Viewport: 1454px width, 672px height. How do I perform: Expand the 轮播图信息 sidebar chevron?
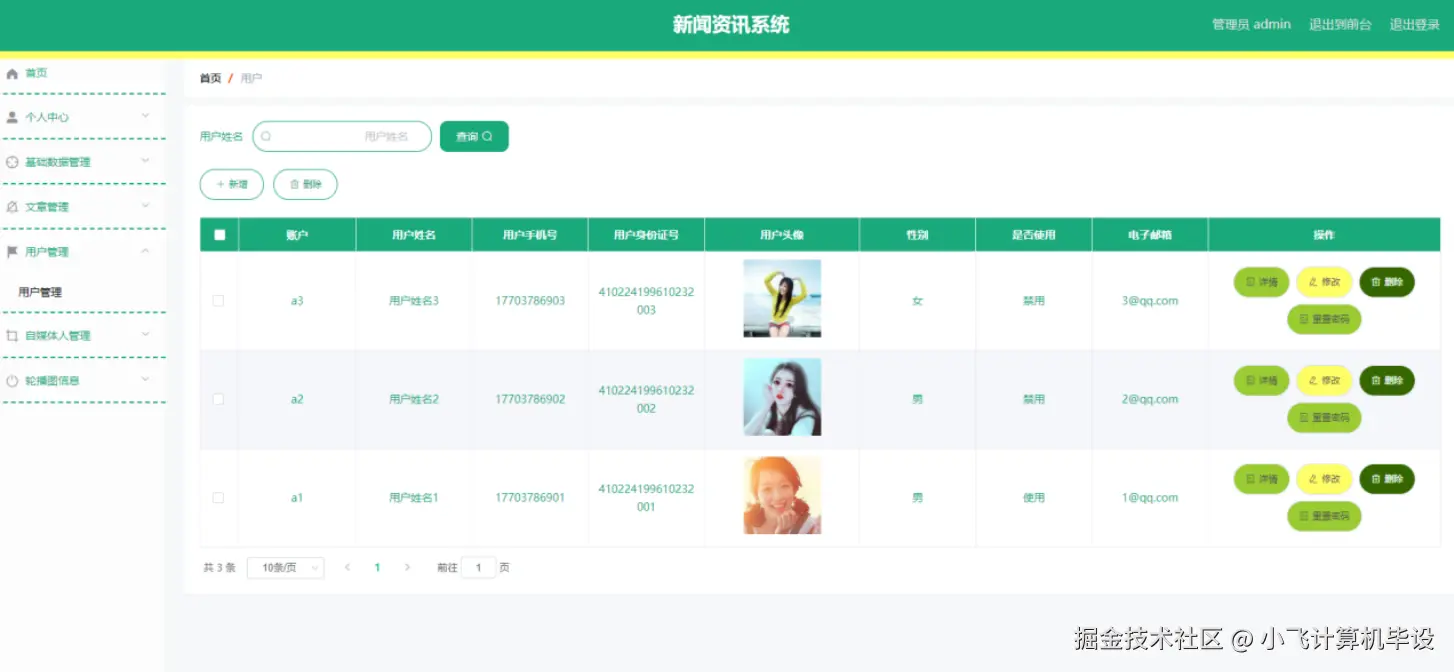(x=145, y=380)
